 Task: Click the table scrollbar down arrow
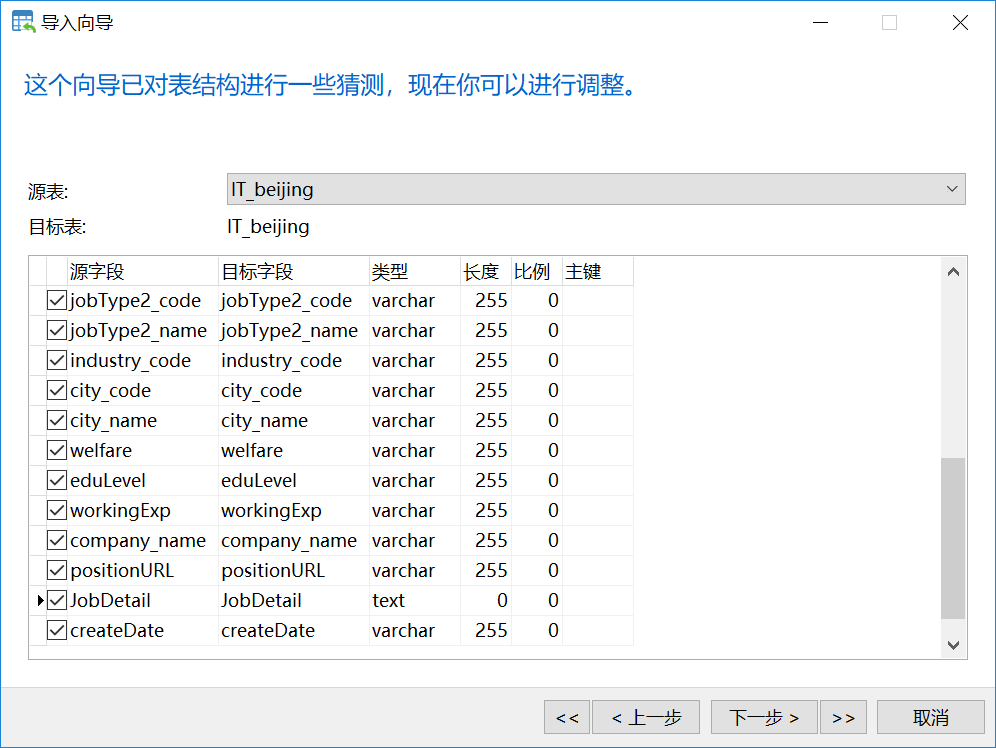(x=954, y=645)
